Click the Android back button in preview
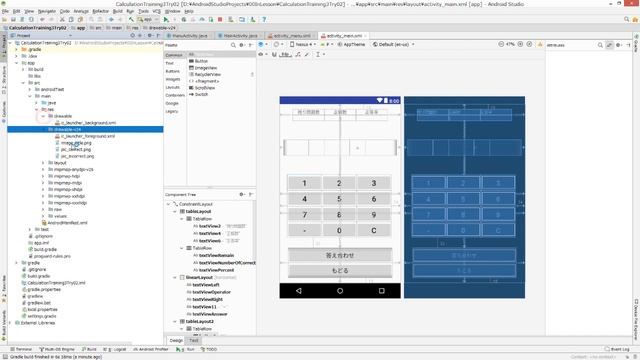The height and width of the screenshot is (360, 640). pyautogui.click(x=299, y=291)
